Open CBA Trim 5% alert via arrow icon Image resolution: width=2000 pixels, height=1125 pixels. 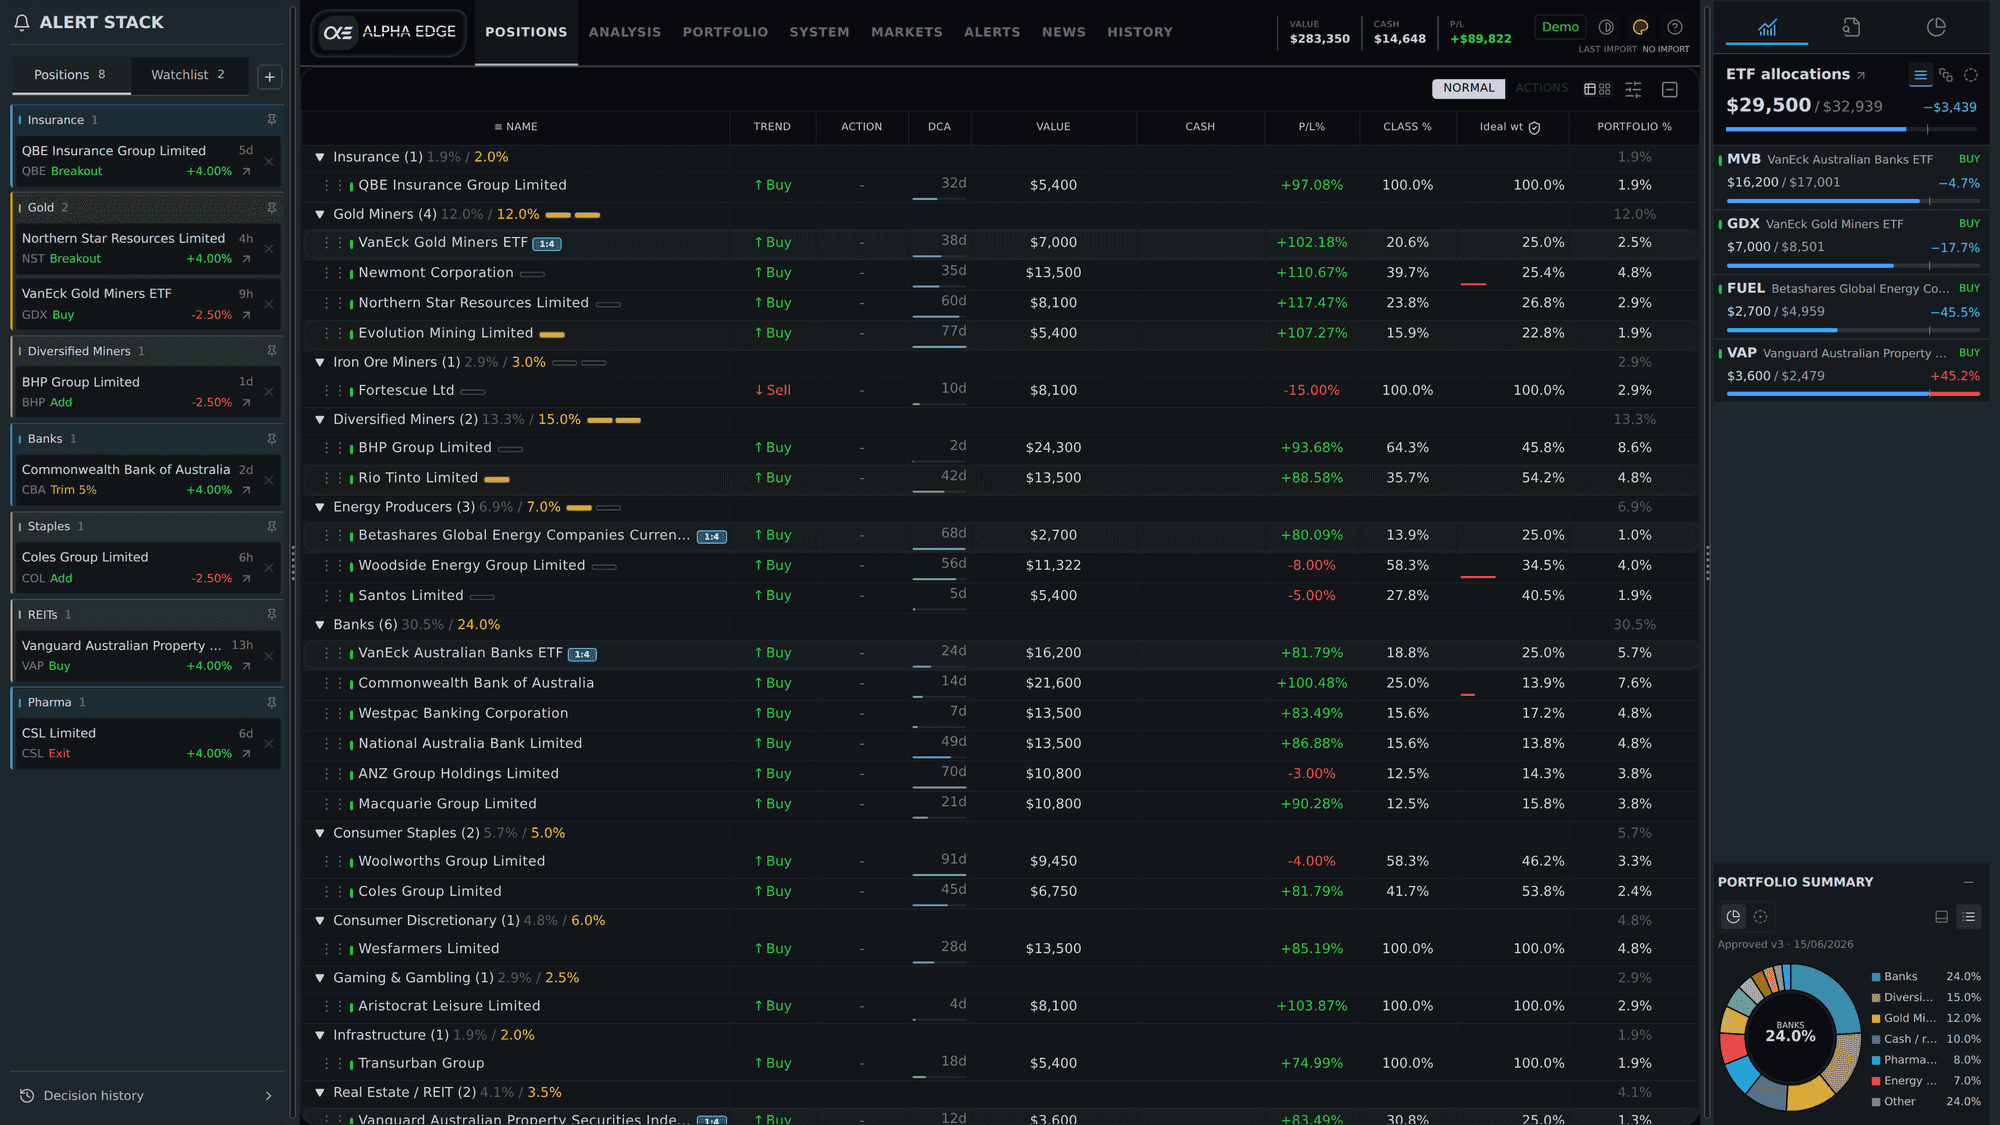[x=246, y=490]
